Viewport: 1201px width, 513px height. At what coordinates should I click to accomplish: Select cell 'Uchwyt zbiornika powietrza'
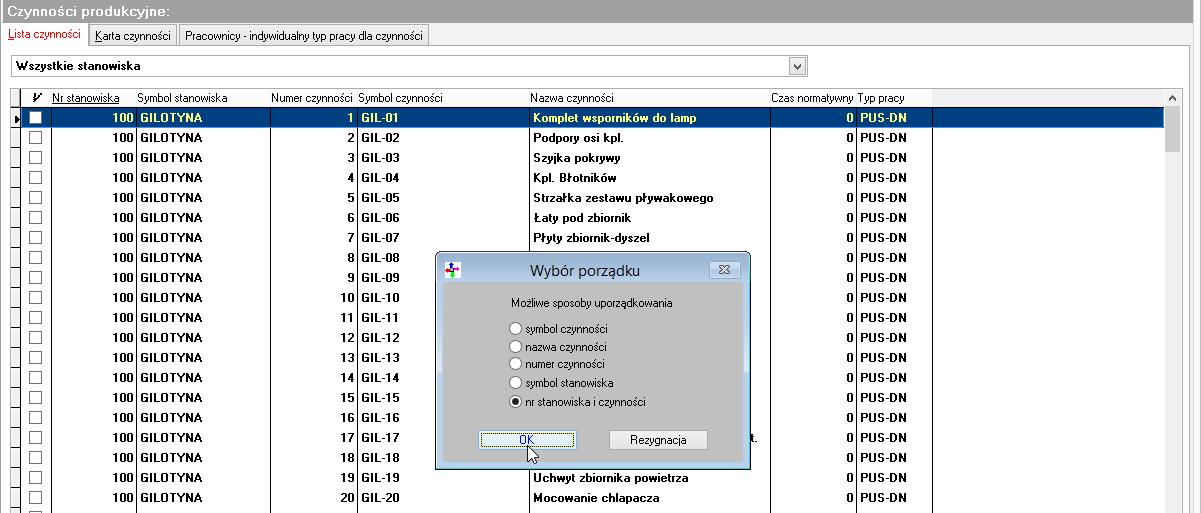(649, 477)
